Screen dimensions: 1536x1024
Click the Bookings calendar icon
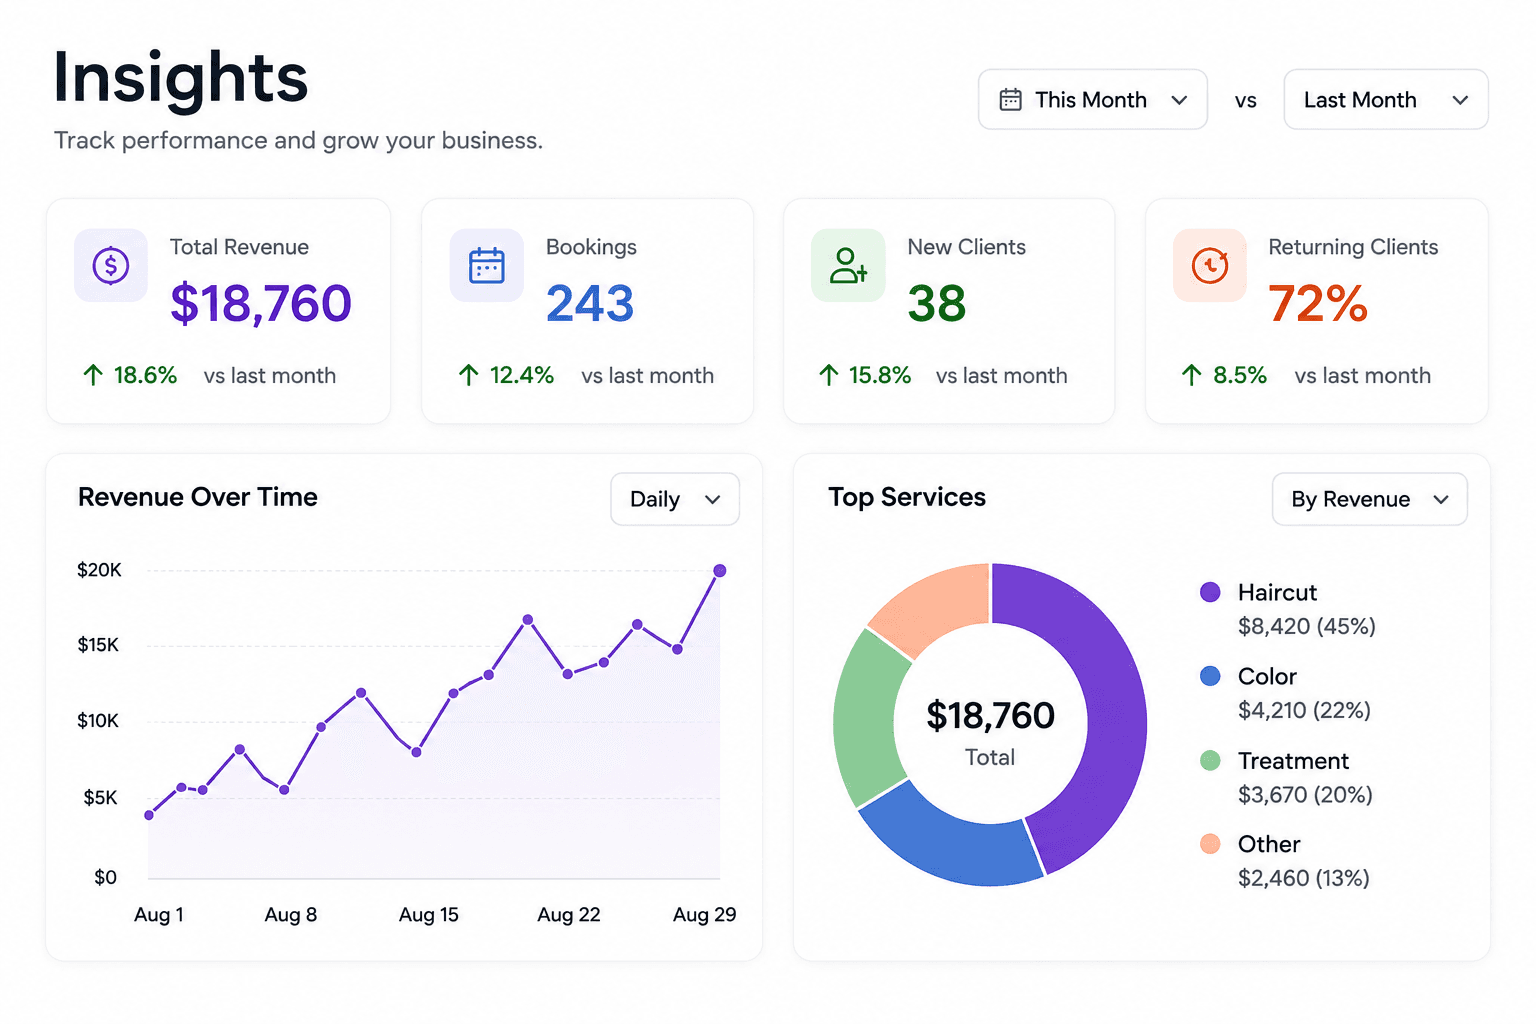487,266
